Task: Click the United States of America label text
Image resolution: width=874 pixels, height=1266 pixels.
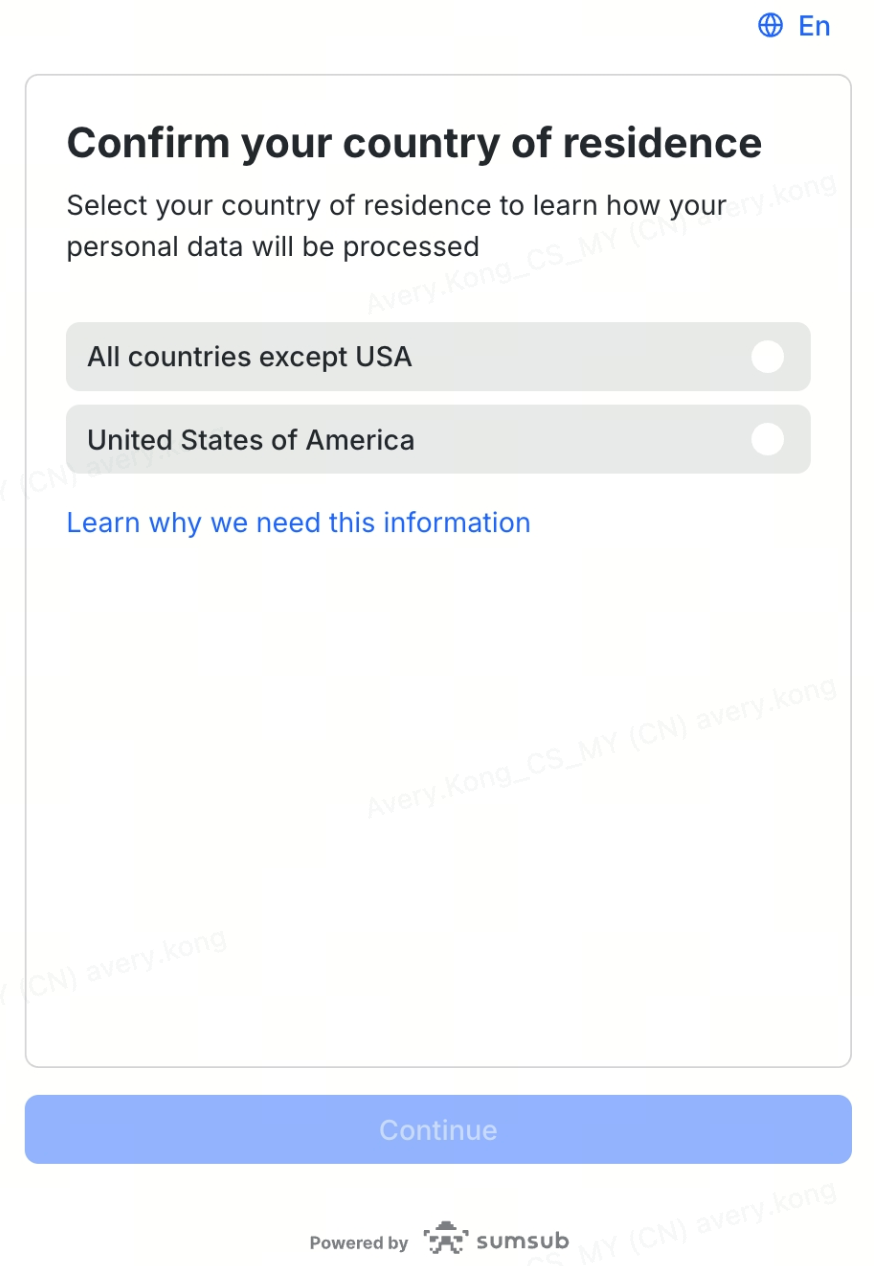Action: click(250, 440)
